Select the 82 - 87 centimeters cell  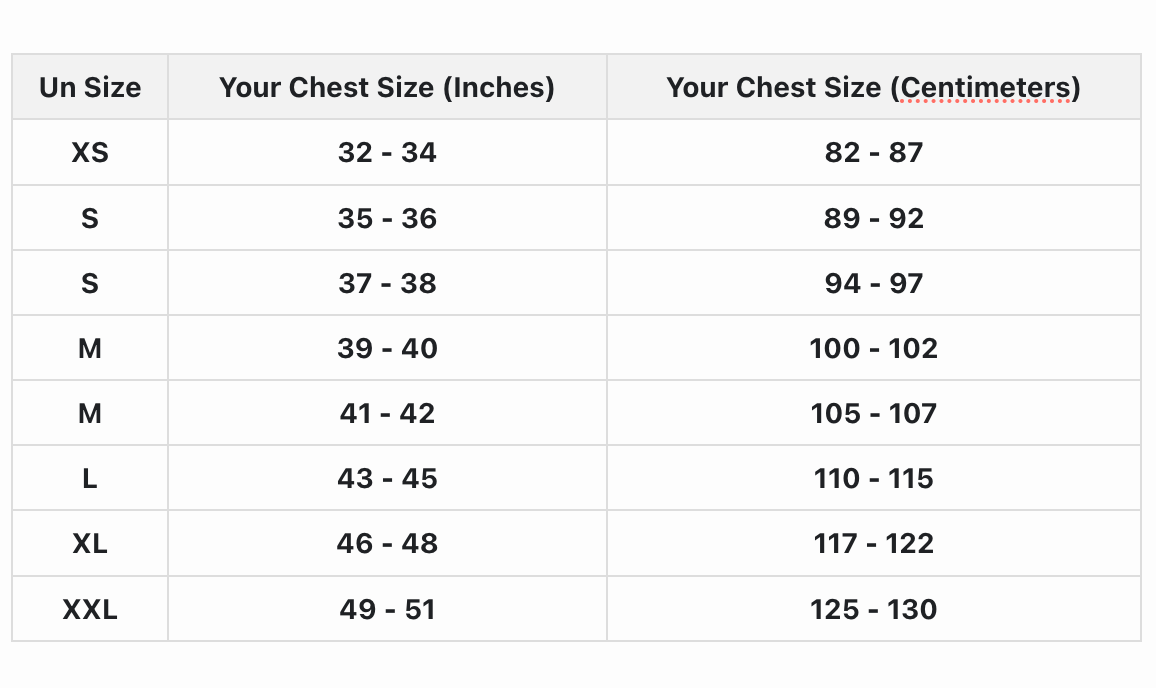tap(873, 153)
